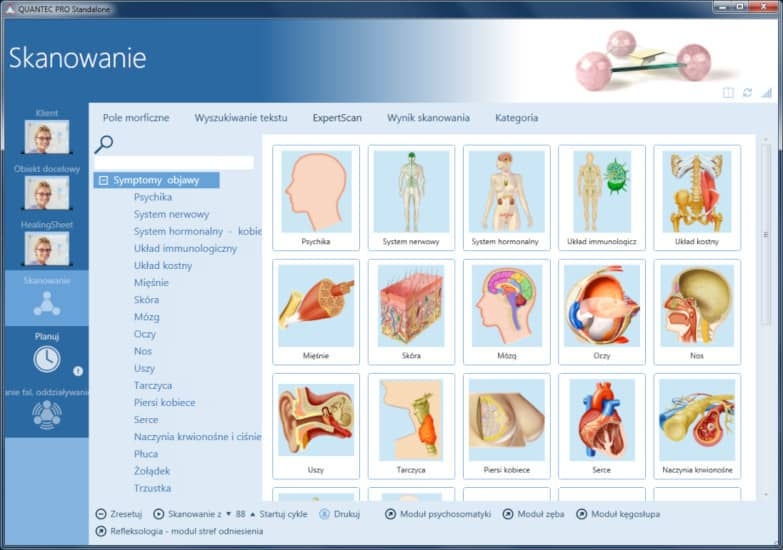This screenshot has height=550, width=783.
Task: Open the Psychika category tile
Action: 316,197
